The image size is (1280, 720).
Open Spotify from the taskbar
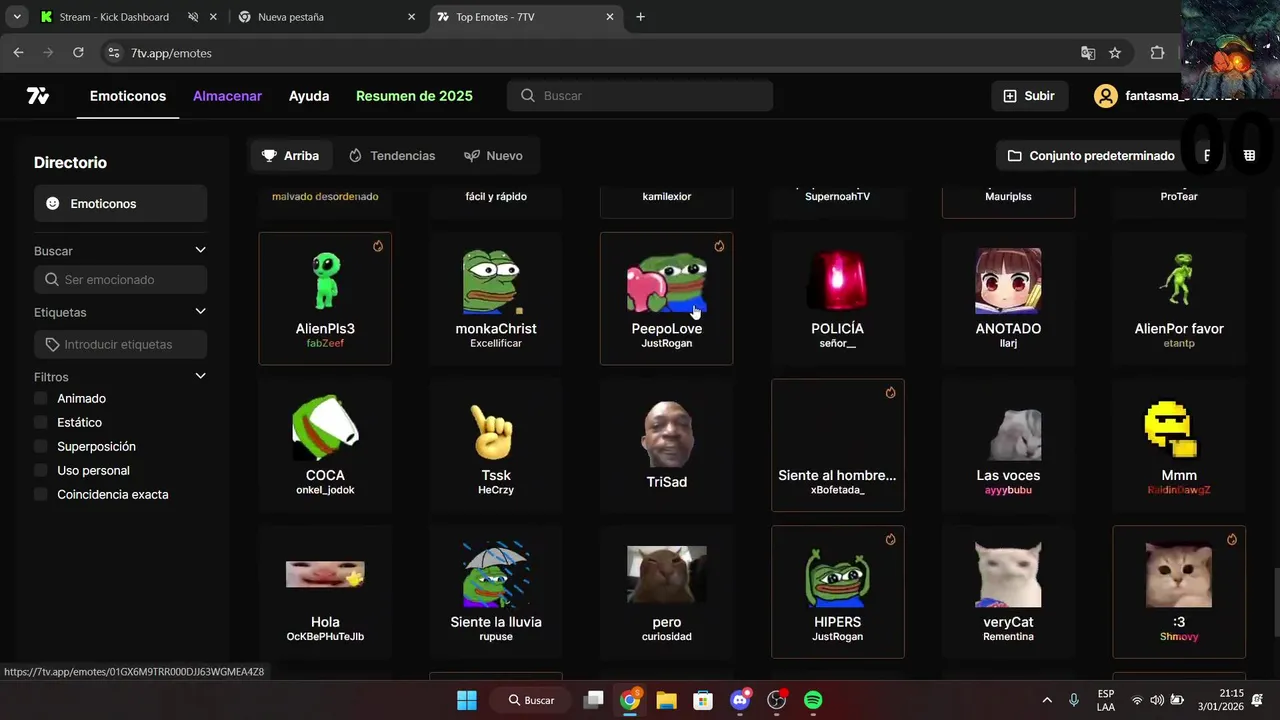[813, 700]
